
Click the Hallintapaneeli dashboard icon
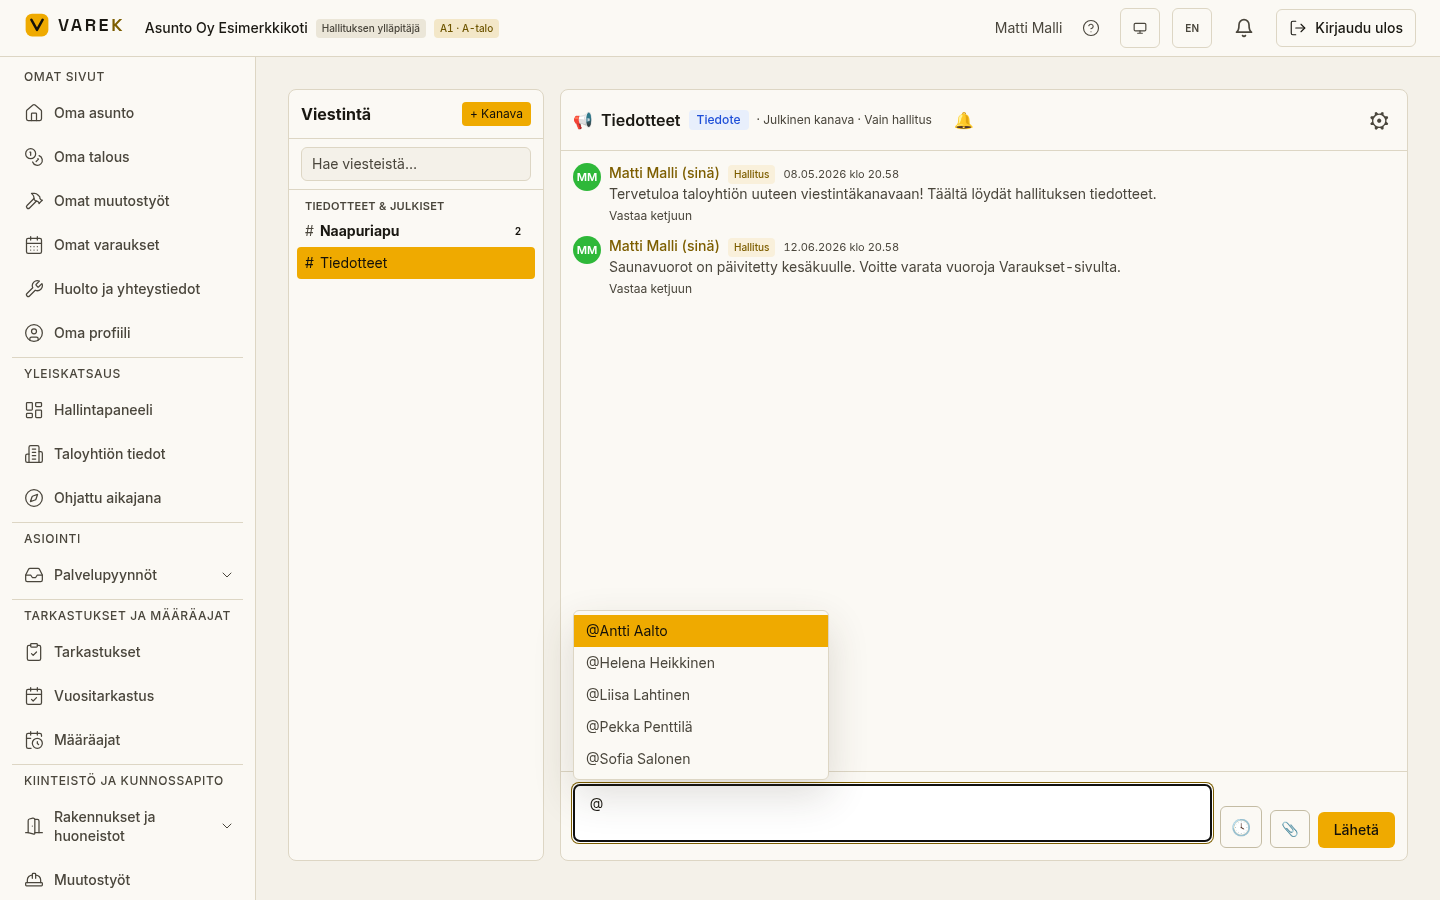34,410
